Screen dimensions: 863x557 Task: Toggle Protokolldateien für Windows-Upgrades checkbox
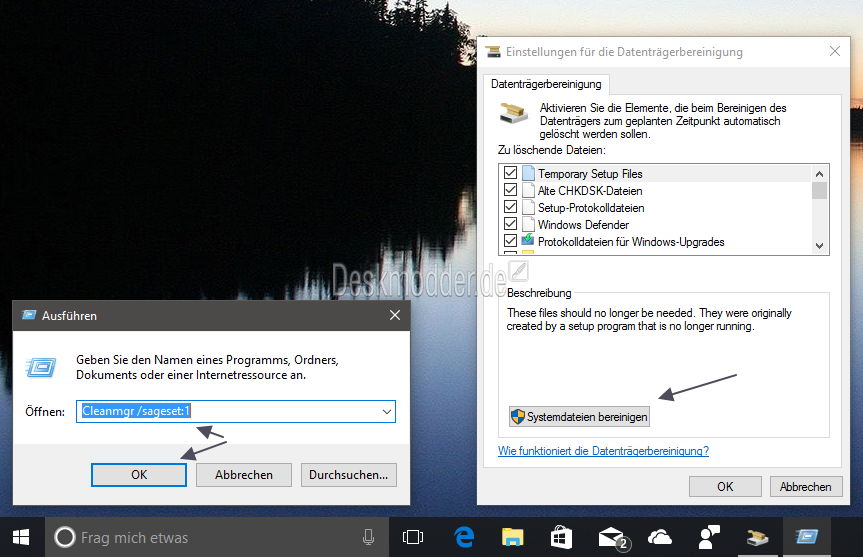tap(510, 241)
